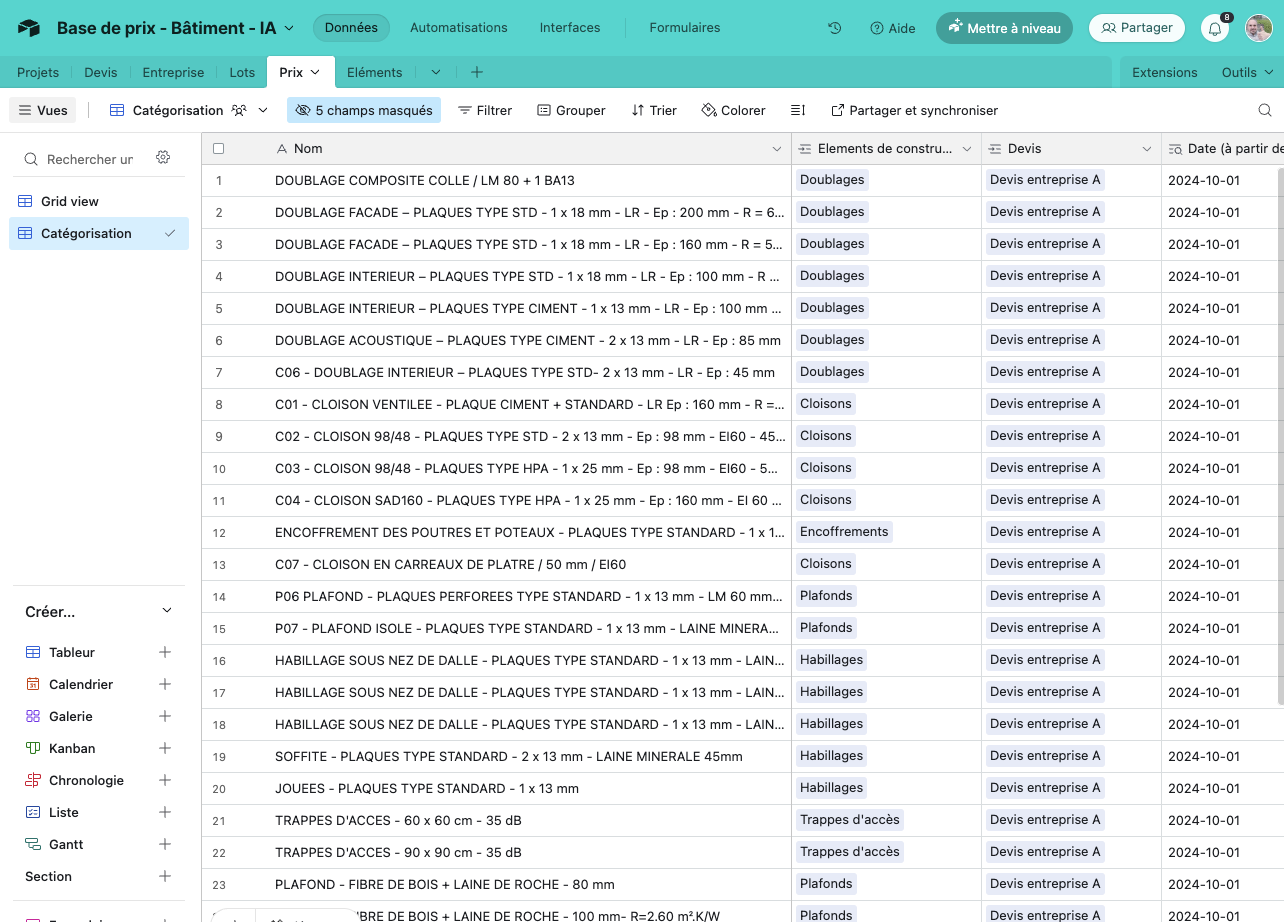Click the Partager button

pyautogui.click(x=1136, y=28)
